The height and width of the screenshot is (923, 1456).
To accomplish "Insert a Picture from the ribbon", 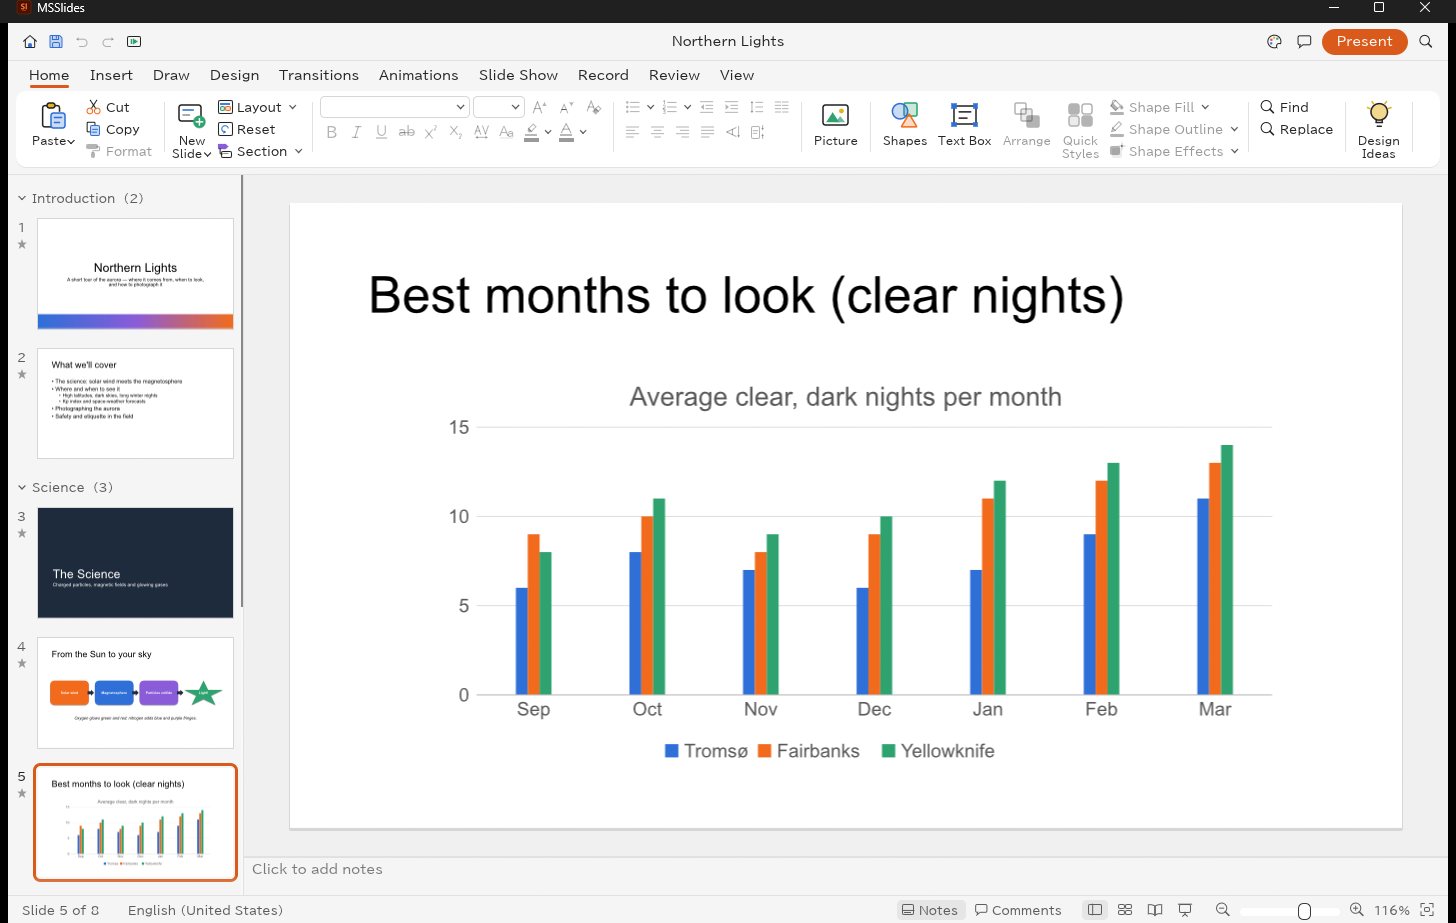I will [836, 126].
